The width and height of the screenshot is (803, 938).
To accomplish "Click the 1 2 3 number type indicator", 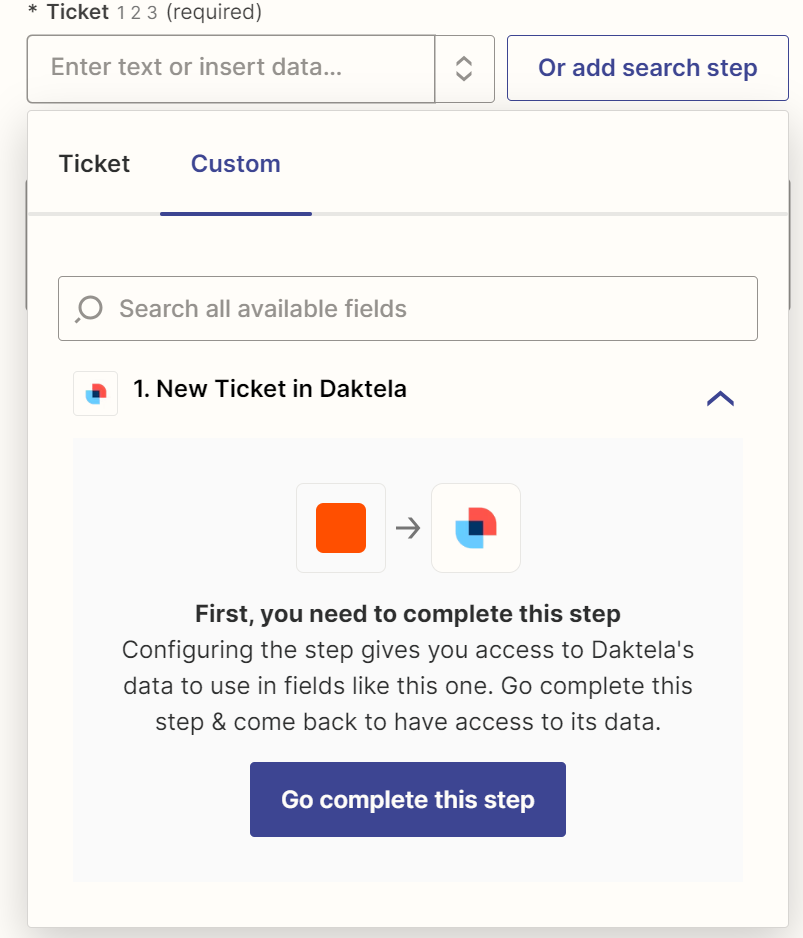I will 137,13.
